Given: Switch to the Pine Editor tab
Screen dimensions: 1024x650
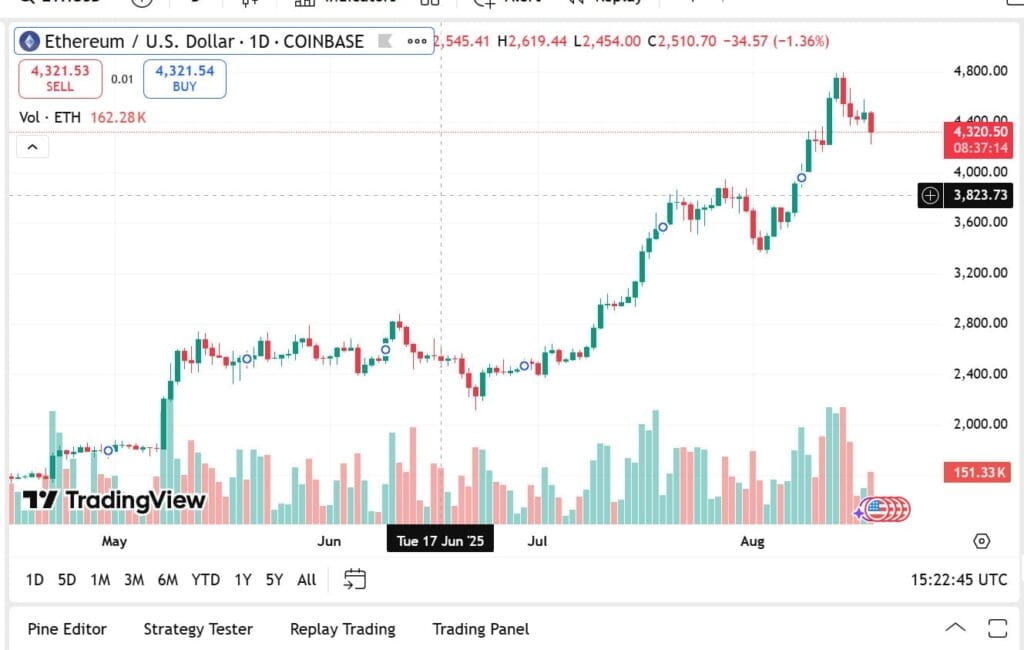Looking at the screenshot, I should click(67, 629).
